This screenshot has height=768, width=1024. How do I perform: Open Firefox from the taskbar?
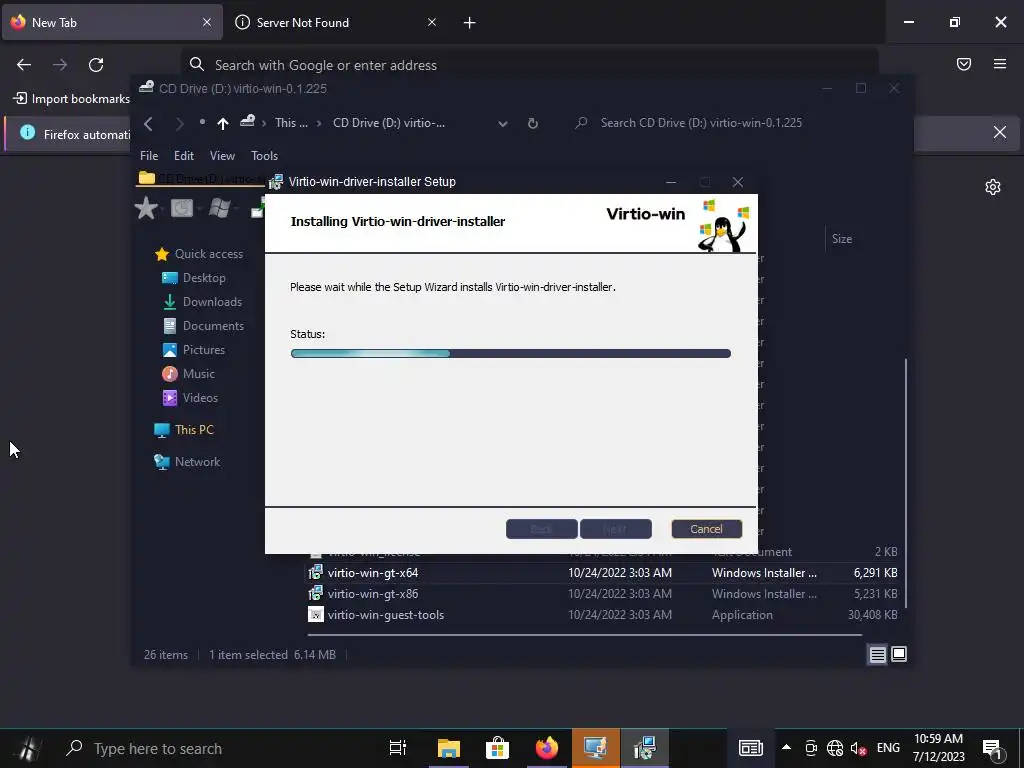[547, 748]
